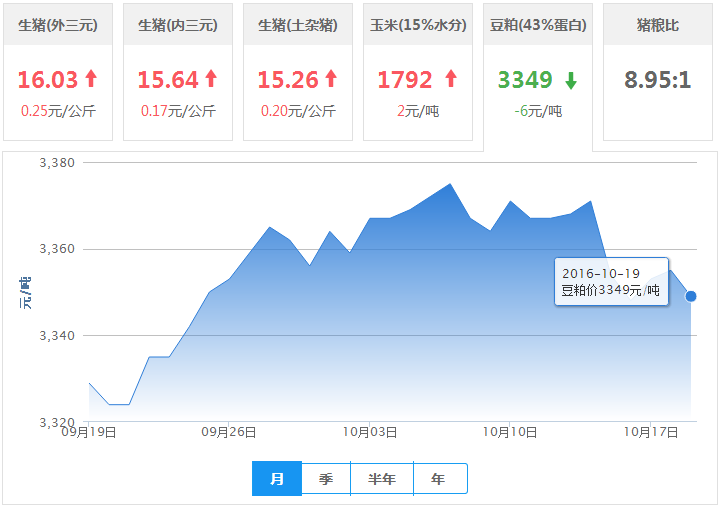Click the green down arrow beside 3349
Viewport: 722px width, 509px height.
(571, 81)
